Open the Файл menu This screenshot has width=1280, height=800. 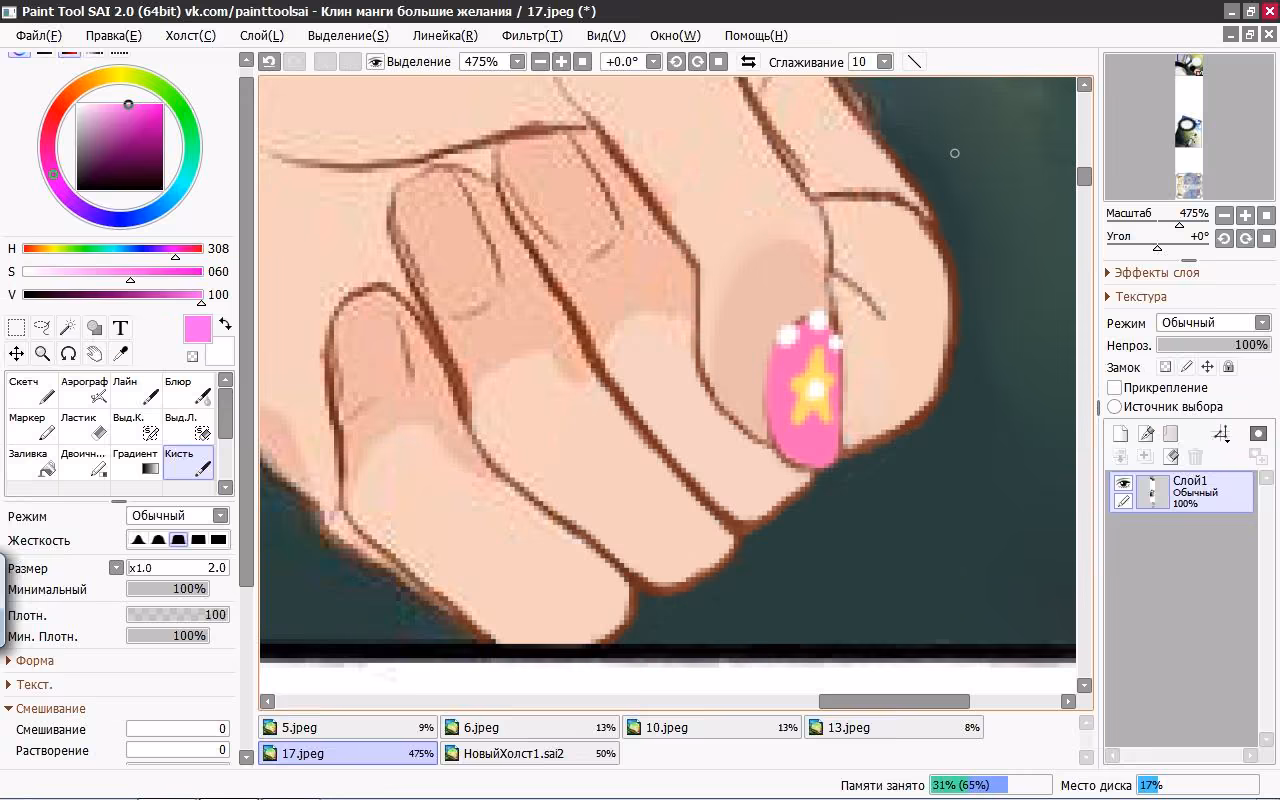point(39,35)
